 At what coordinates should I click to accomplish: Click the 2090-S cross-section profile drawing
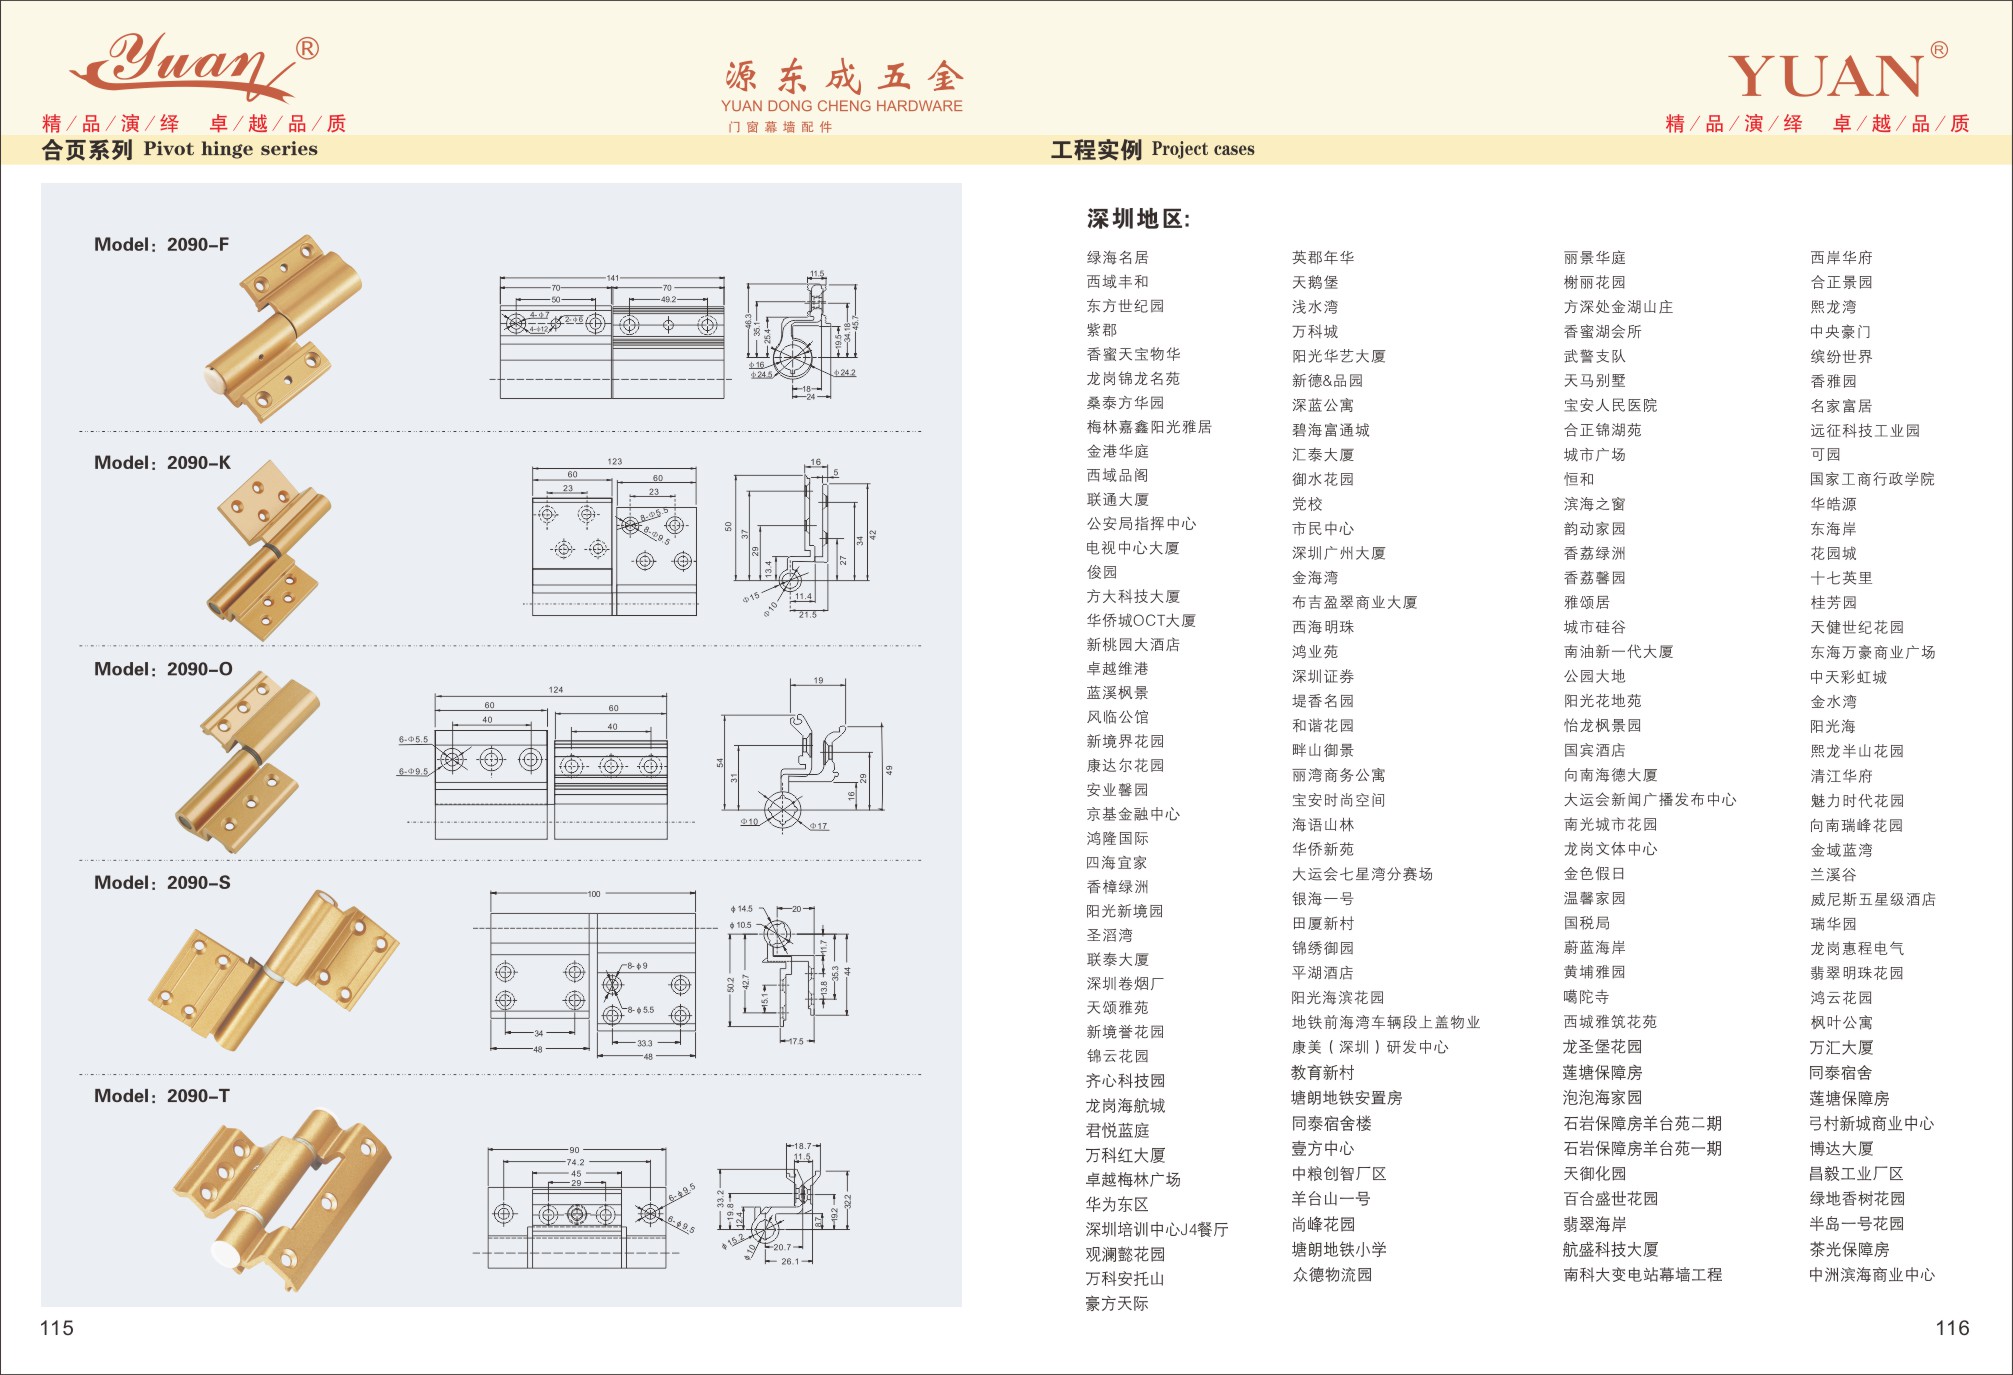click(x=789, y=974)
